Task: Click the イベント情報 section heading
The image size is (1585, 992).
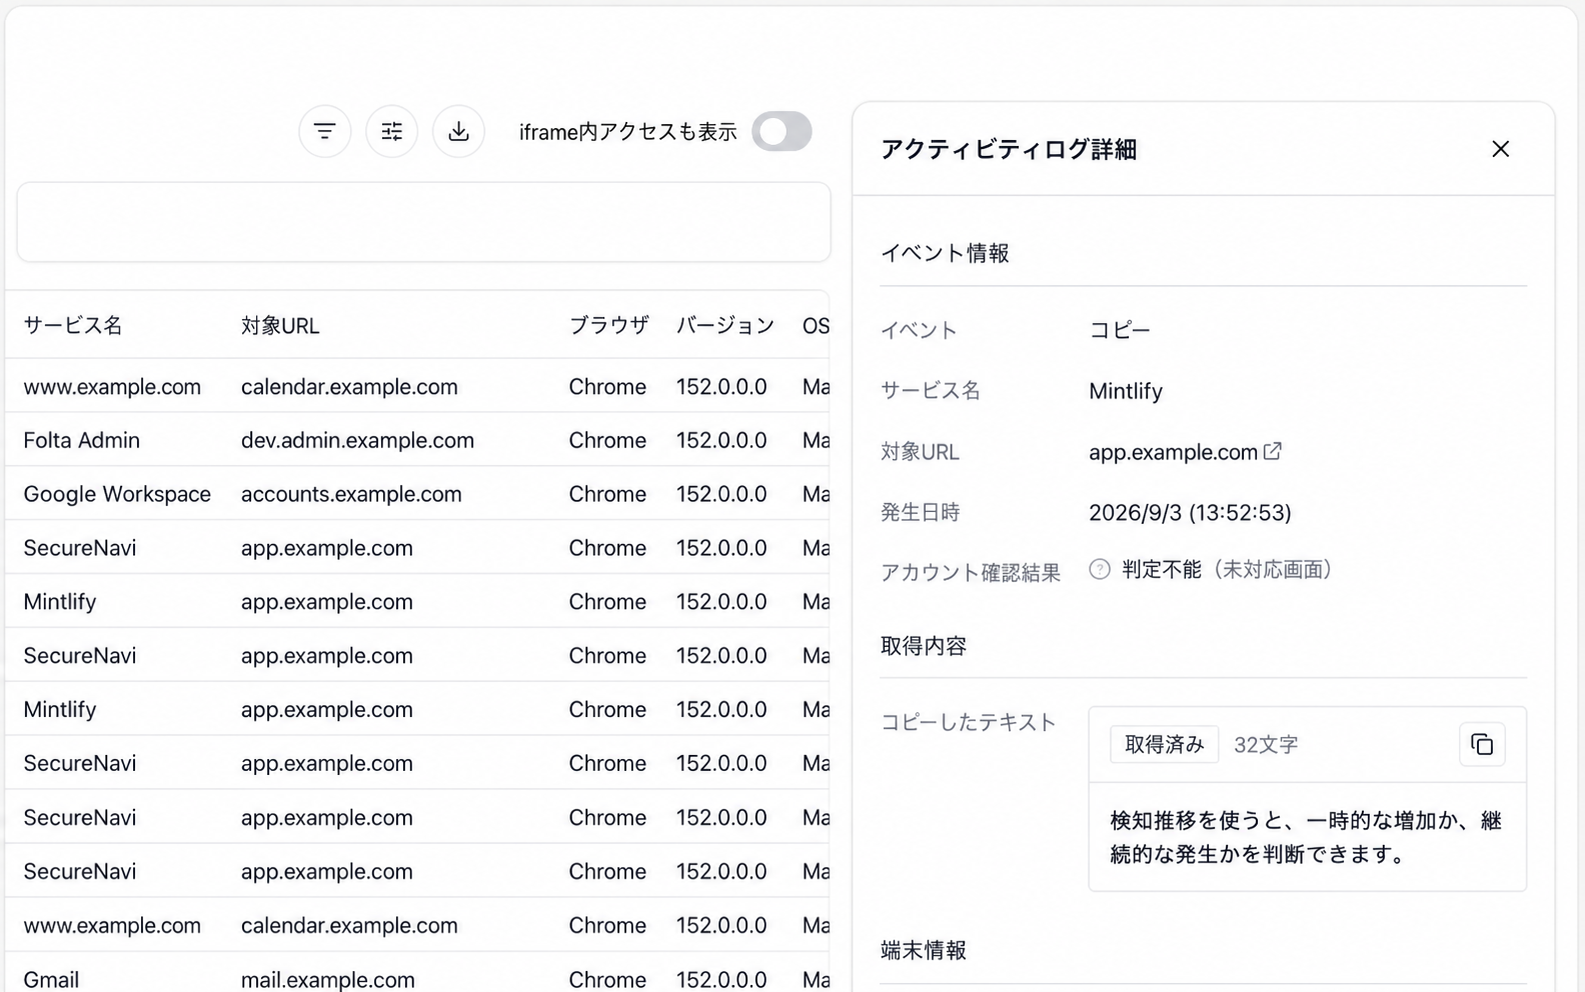Action: pyautogui.click(x=945, y=253)
